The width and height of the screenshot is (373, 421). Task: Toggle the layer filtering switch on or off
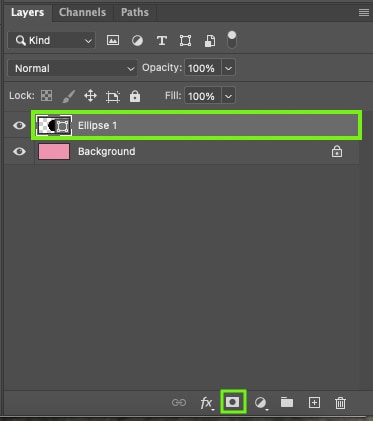(x=232, y=40)
